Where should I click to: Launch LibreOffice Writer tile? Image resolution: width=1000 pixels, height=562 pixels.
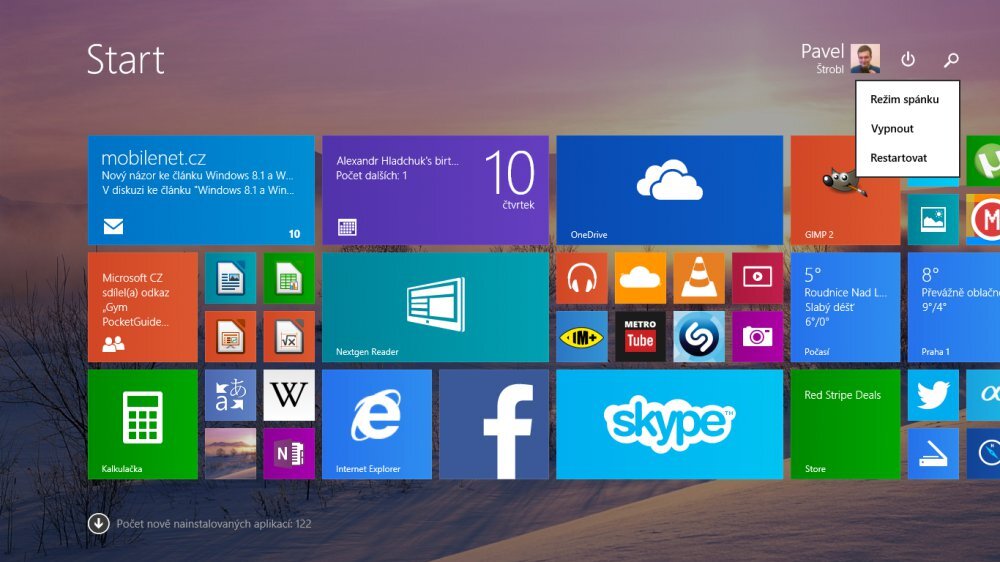[230, 278]
